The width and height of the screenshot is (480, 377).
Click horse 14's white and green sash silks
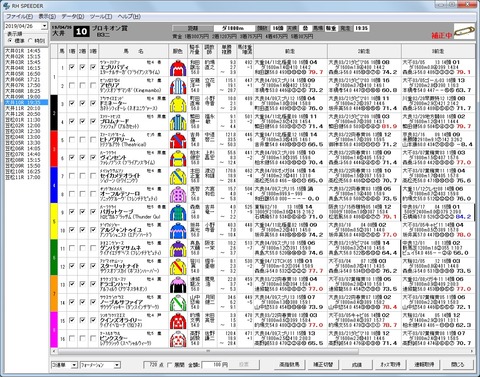[x=178, y=303]
